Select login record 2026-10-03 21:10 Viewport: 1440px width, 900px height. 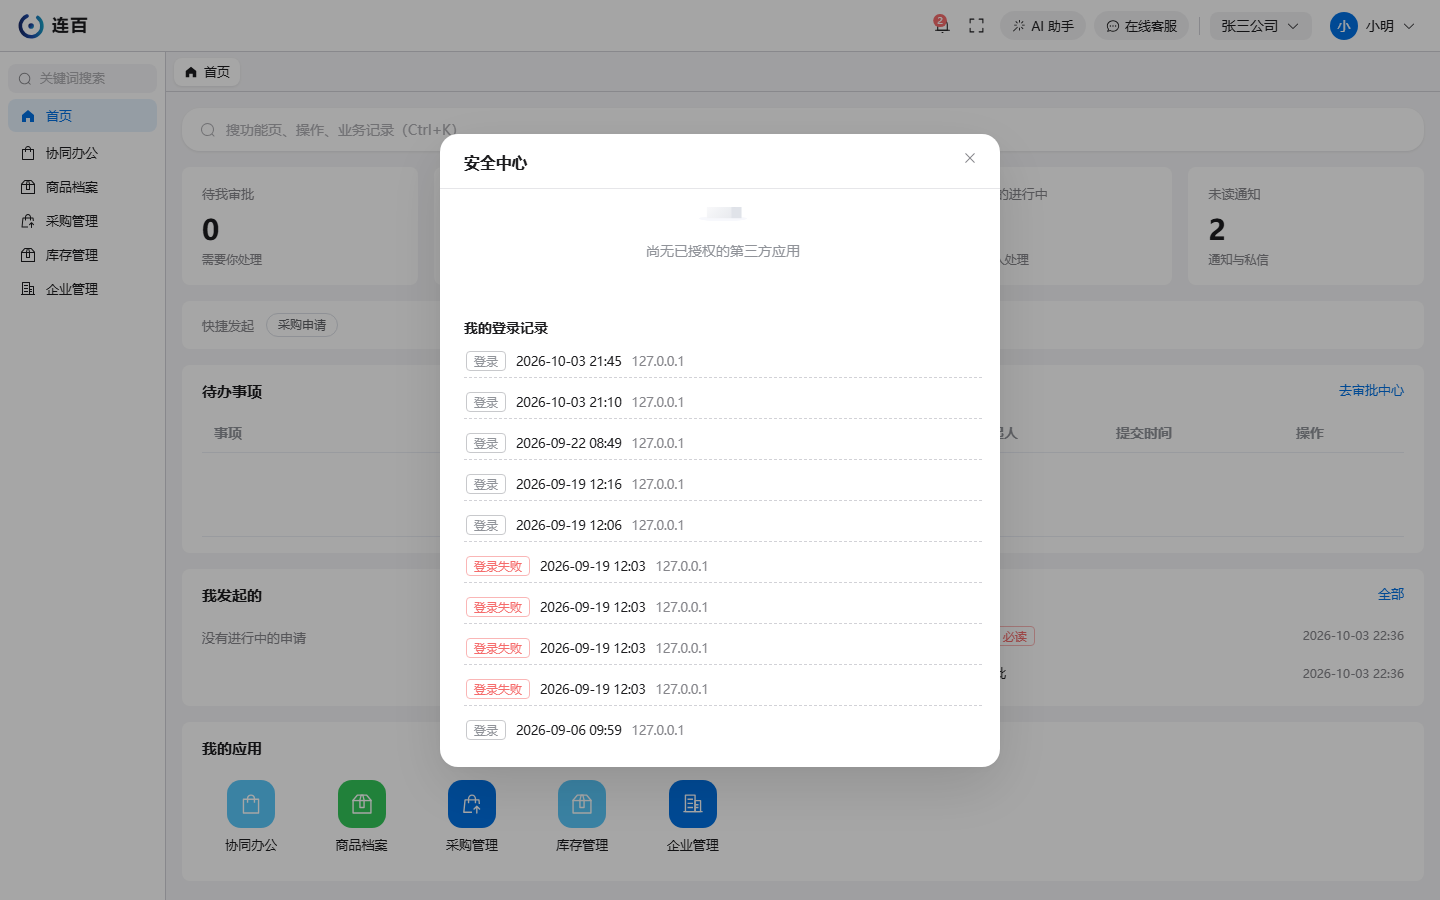[x=723, y=402]
